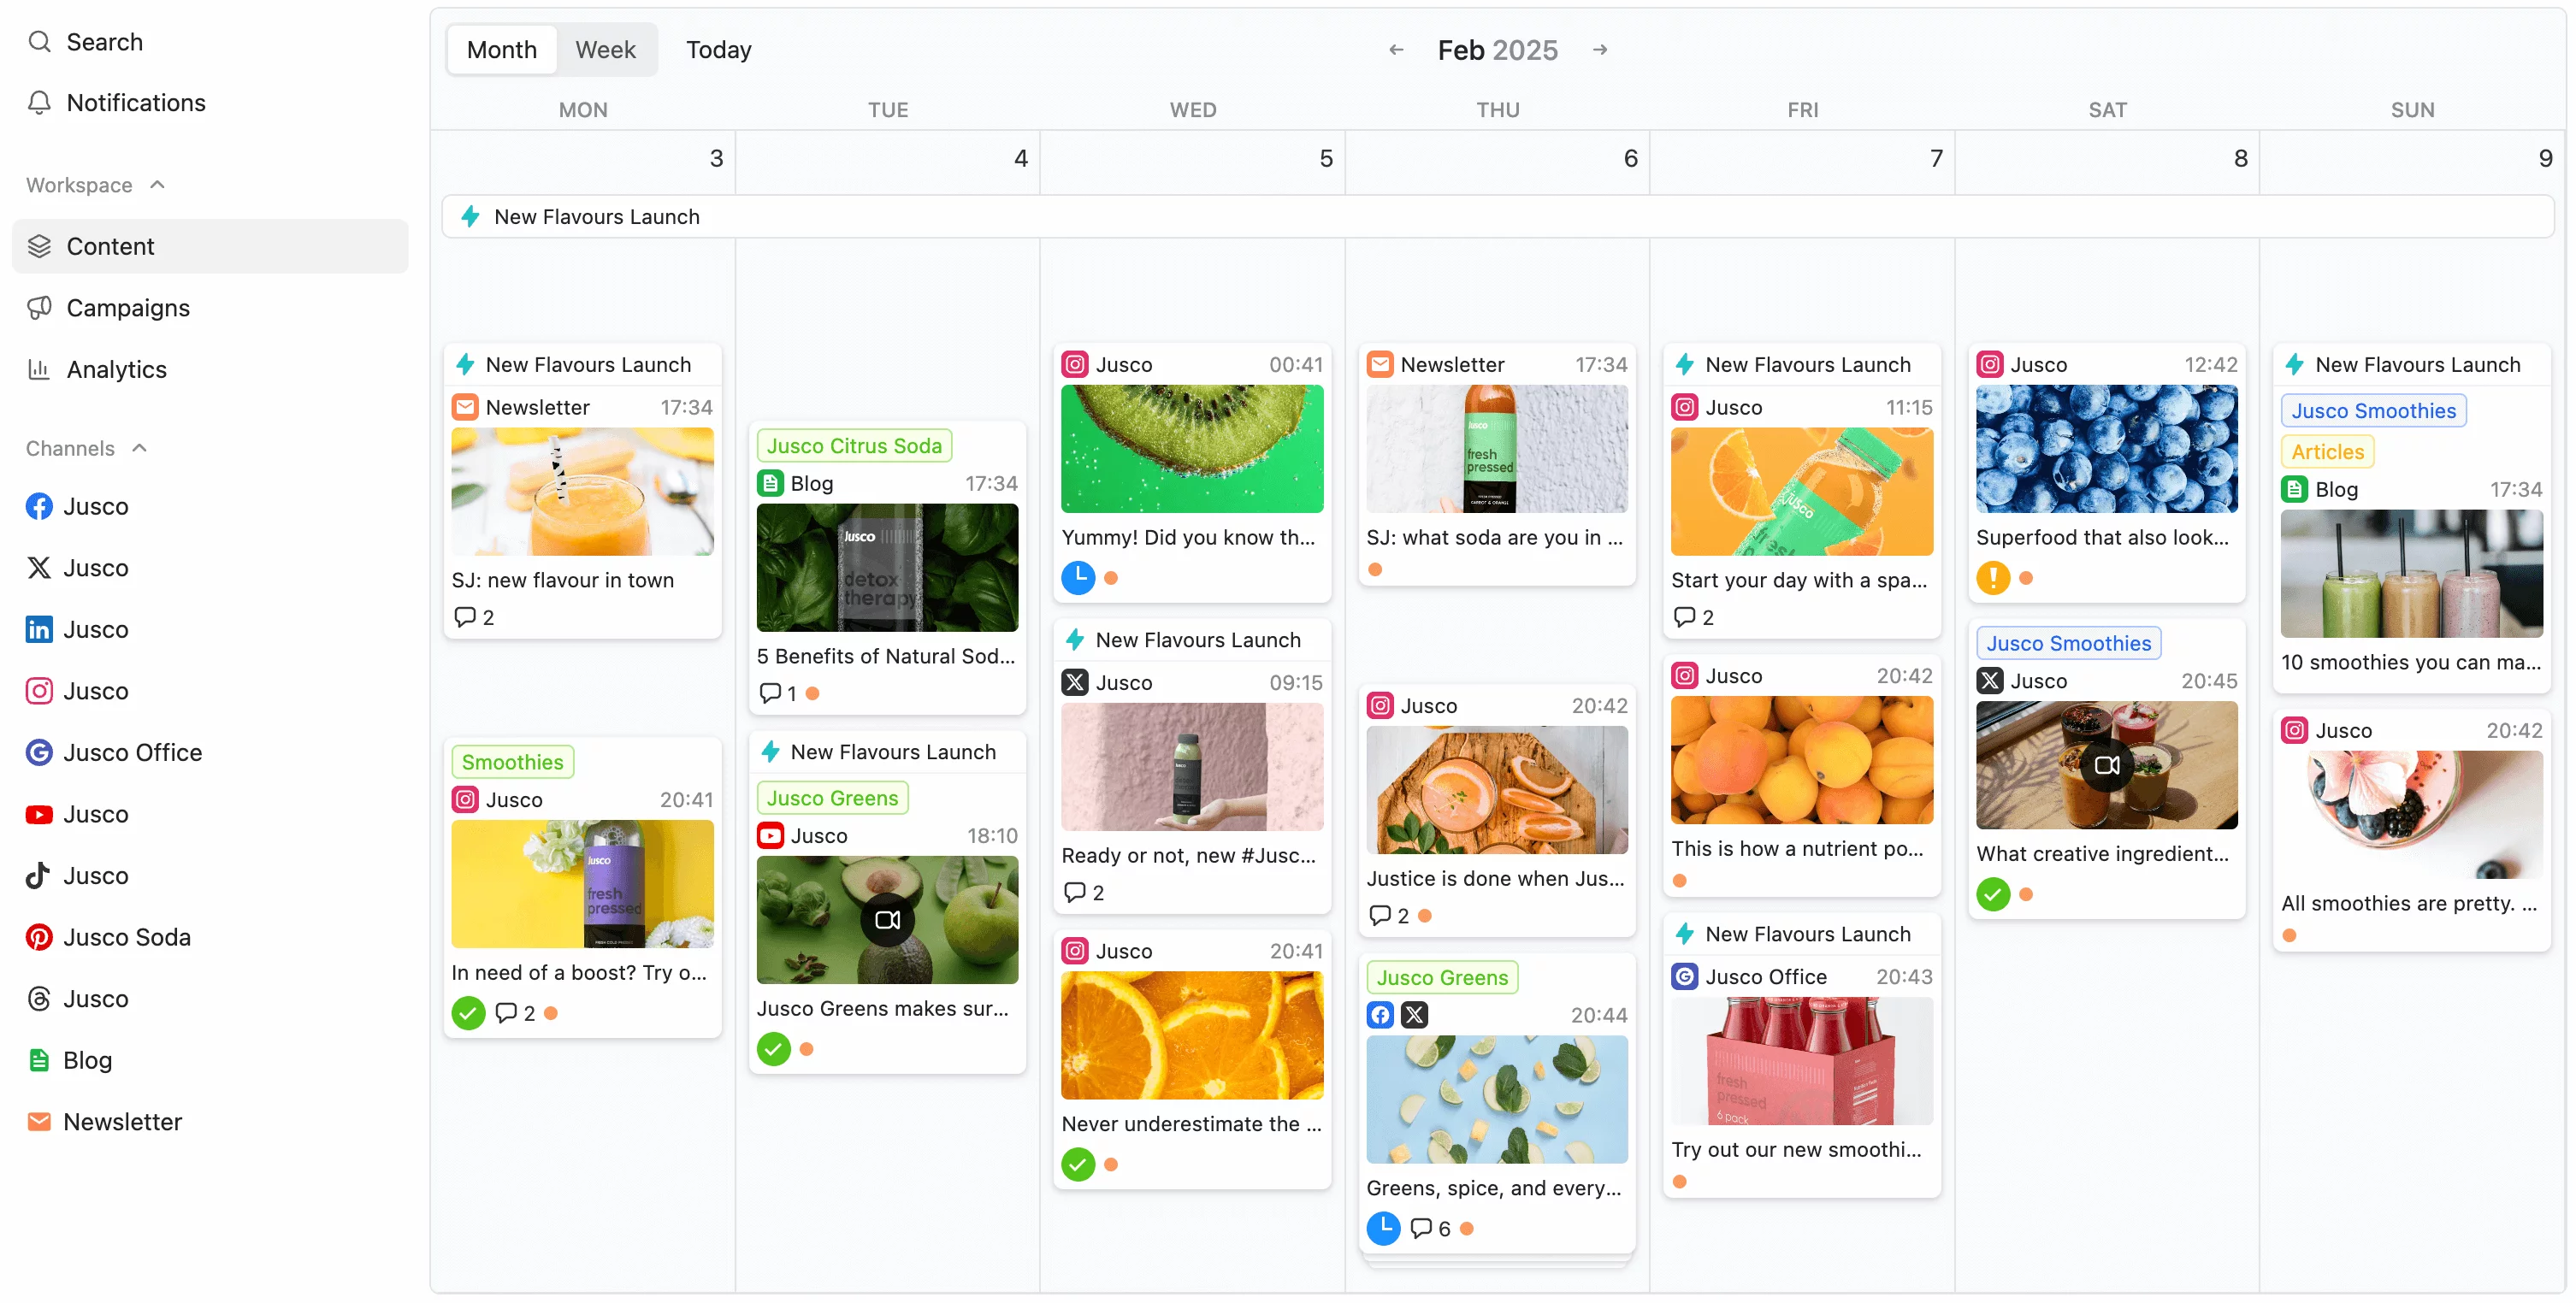
Task: Click the Search icon in sidebar
Action: (35, 42)
